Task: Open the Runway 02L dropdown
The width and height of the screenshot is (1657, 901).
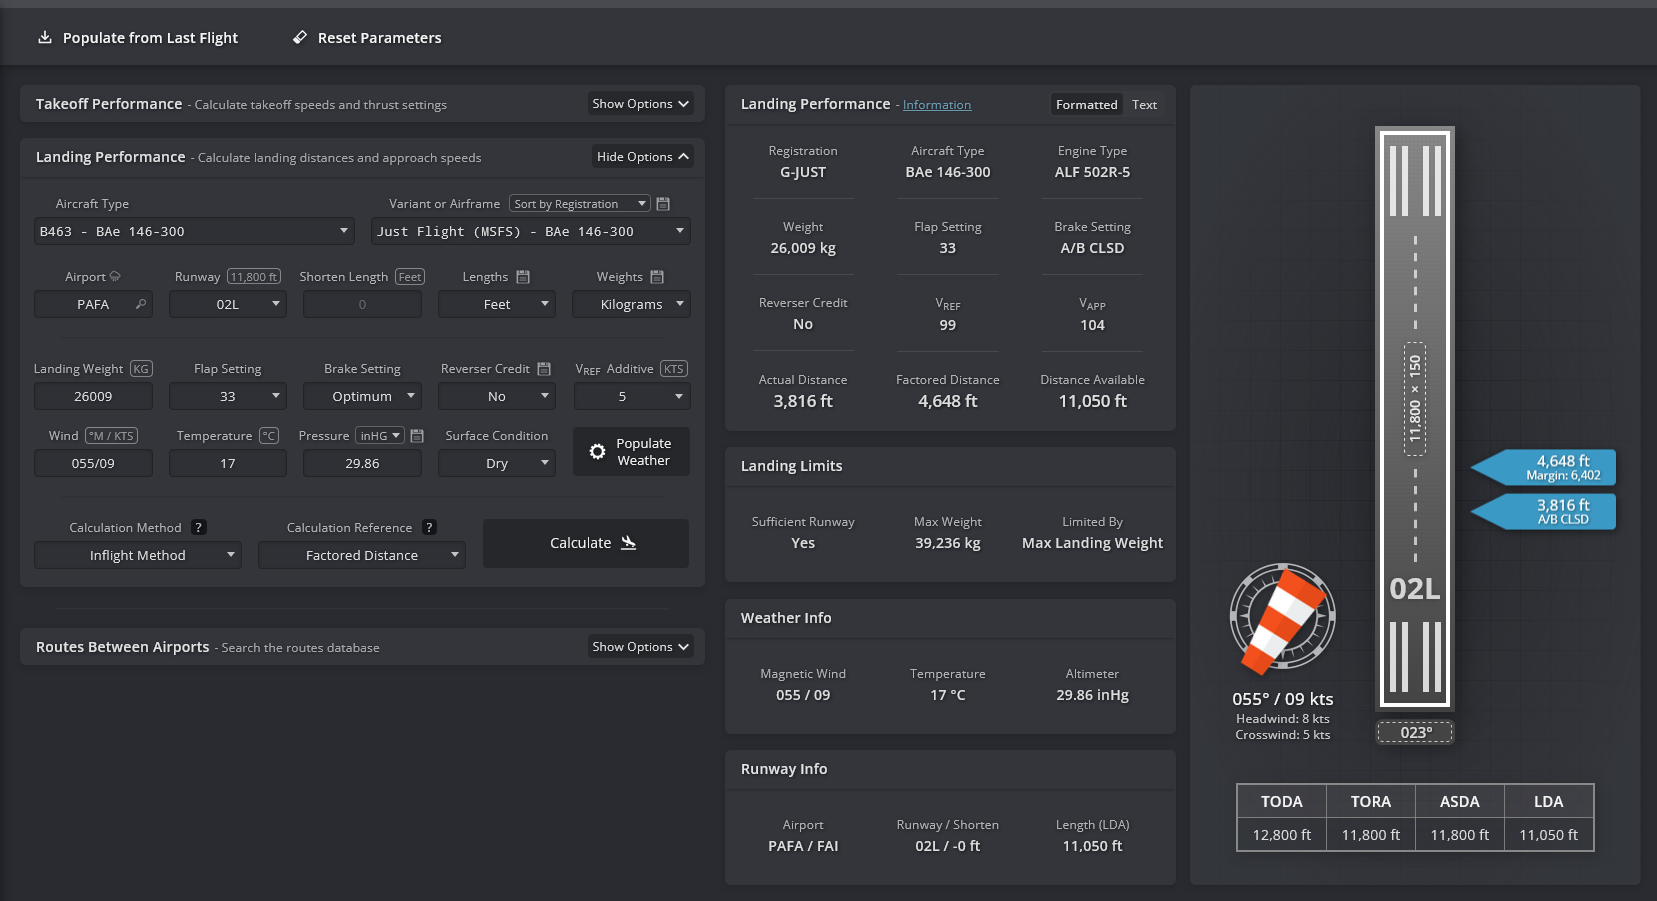Action: [x=228, y=304]
